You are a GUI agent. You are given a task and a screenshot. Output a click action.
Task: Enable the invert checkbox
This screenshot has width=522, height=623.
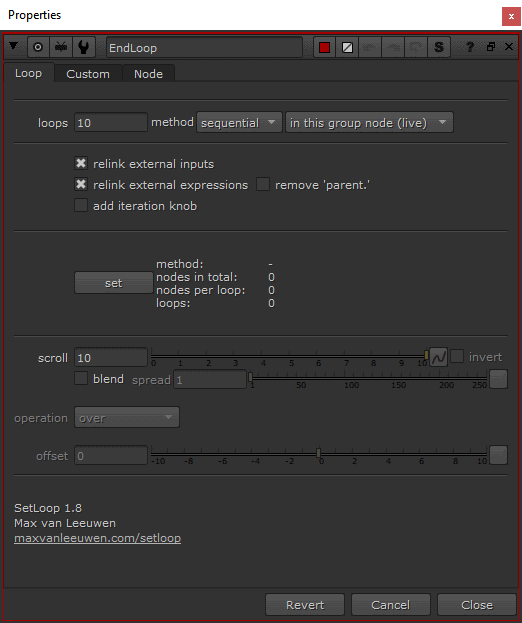[x=457, y=356]
